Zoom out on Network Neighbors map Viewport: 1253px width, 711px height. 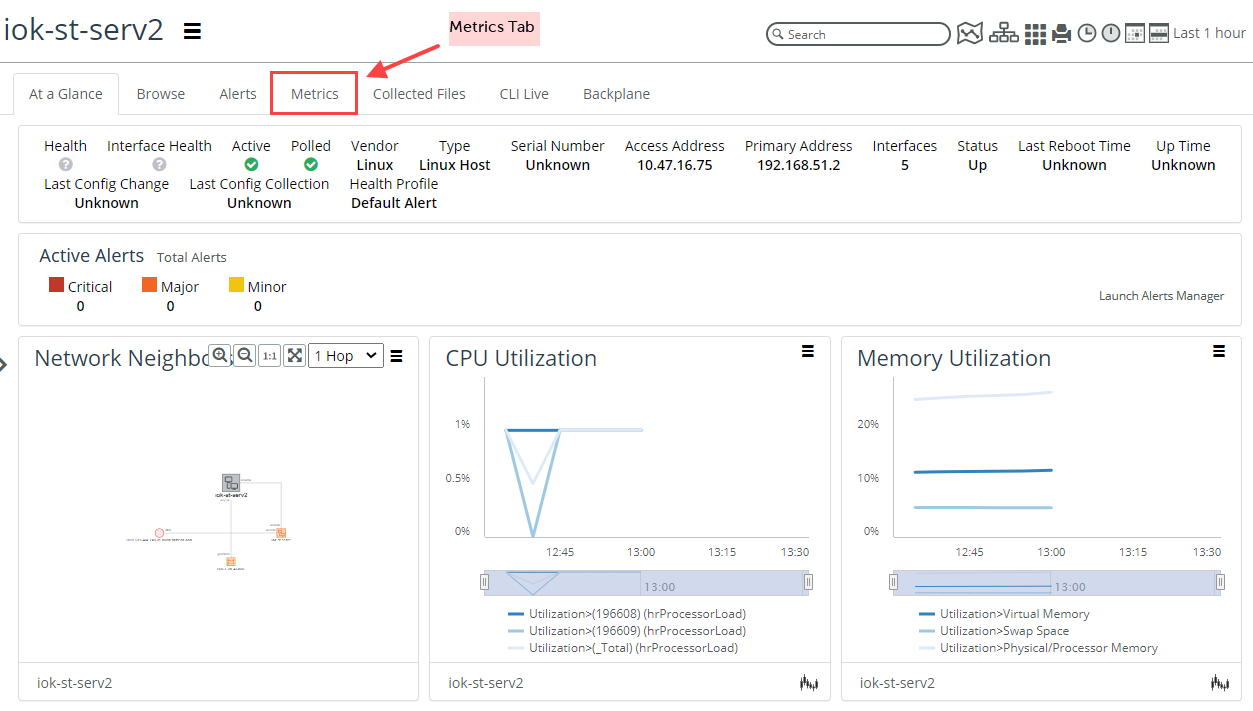coord(244,356)
